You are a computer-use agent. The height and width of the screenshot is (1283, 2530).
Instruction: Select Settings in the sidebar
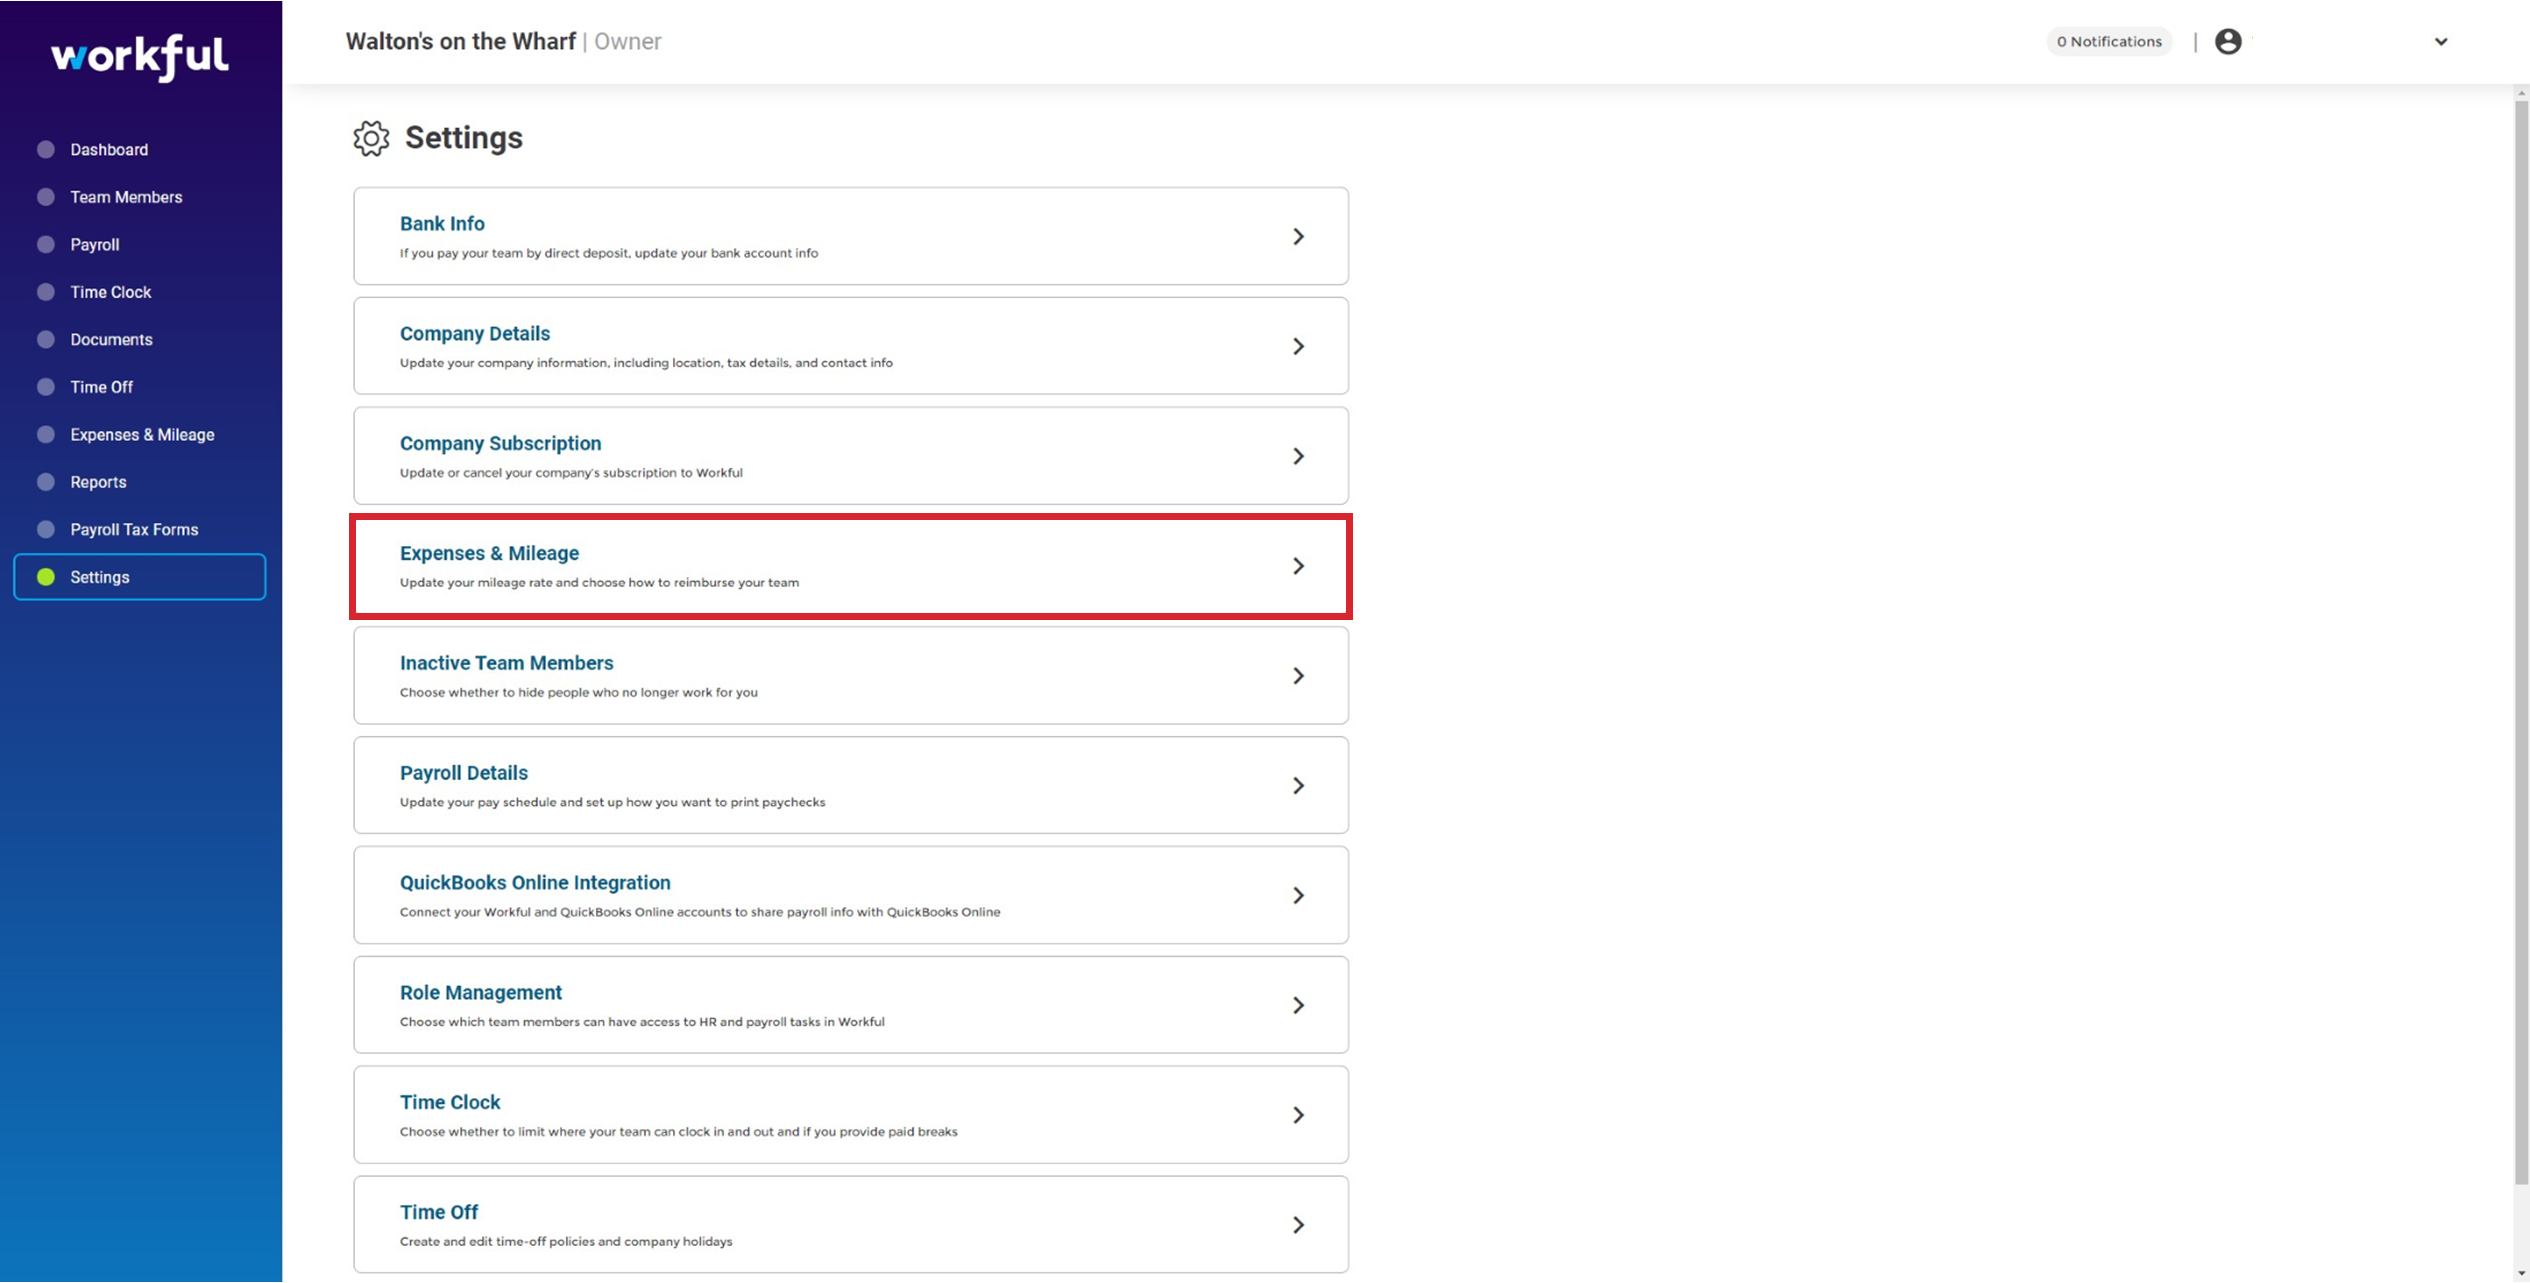(140, 577)
